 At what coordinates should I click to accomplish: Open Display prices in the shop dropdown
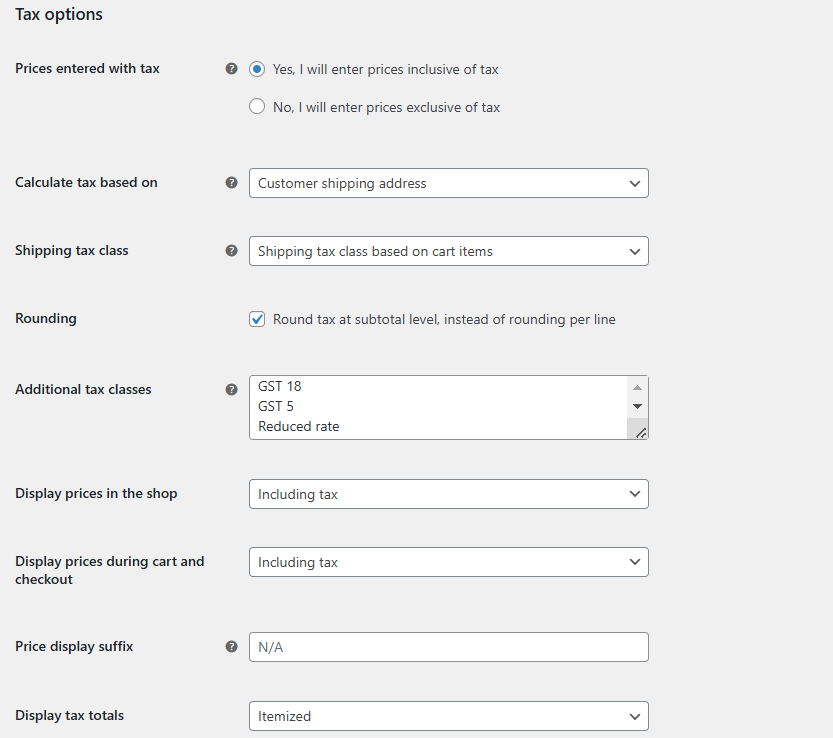click(449, 494)
